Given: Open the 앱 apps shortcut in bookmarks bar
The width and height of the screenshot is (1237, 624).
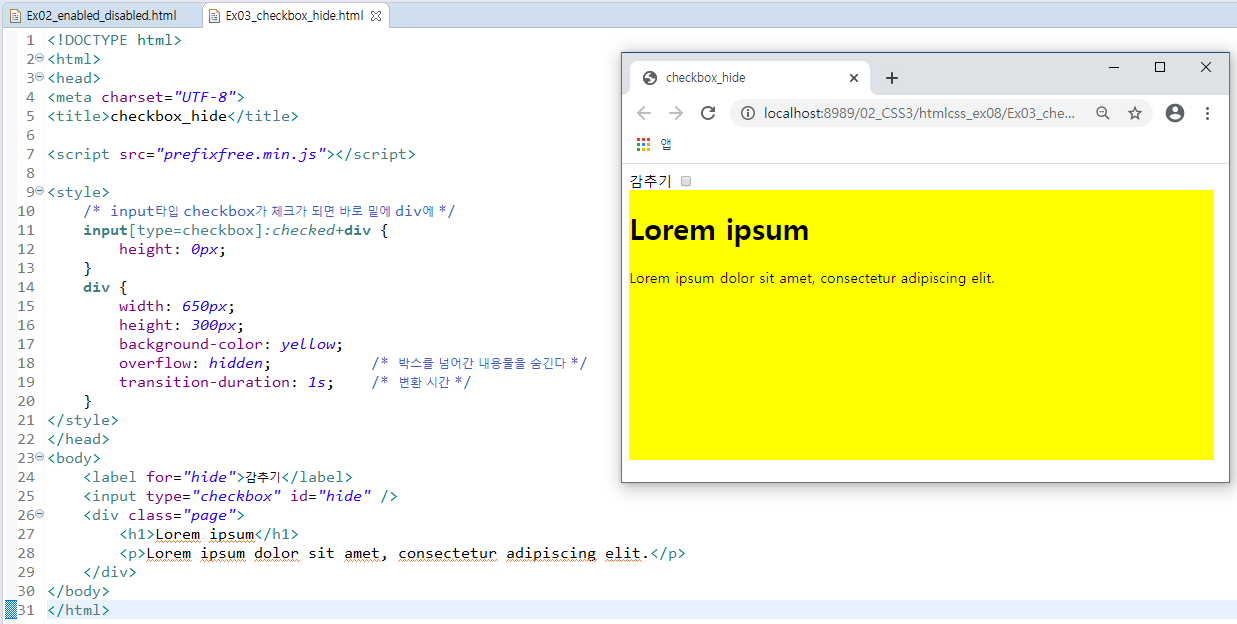Looking at the screenshot, I should [654, 144].
